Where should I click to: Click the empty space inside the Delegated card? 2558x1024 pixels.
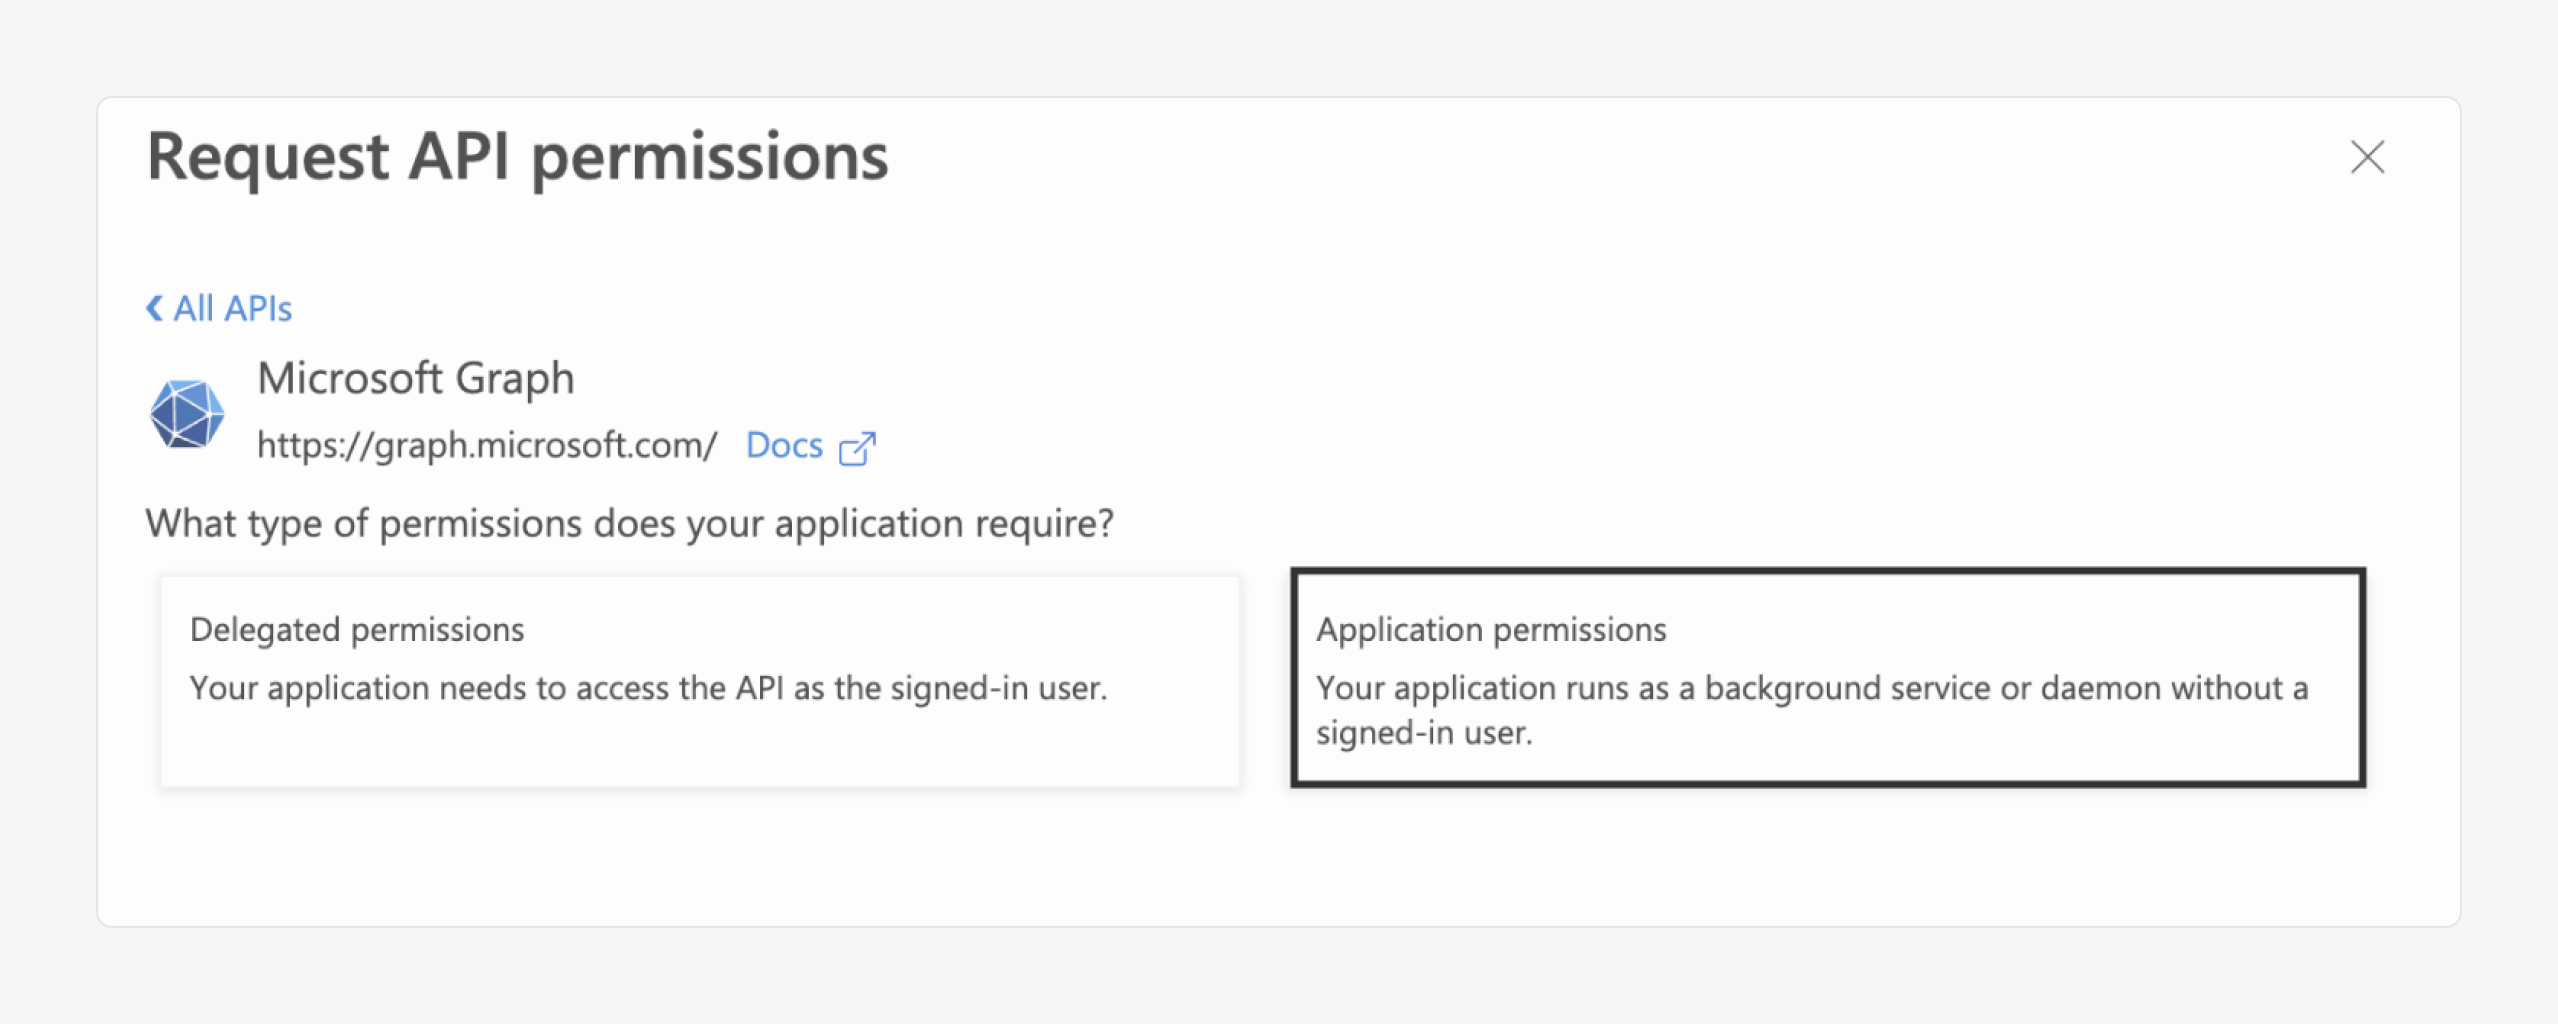point(700,750)
